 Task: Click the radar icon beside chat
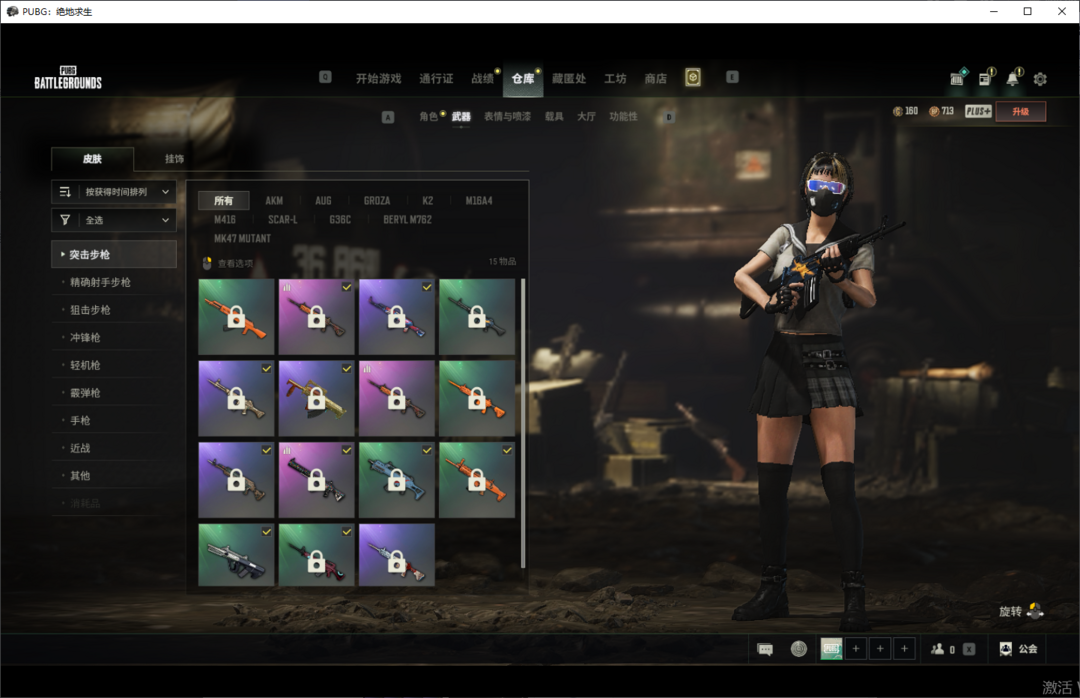coord(798,649)
